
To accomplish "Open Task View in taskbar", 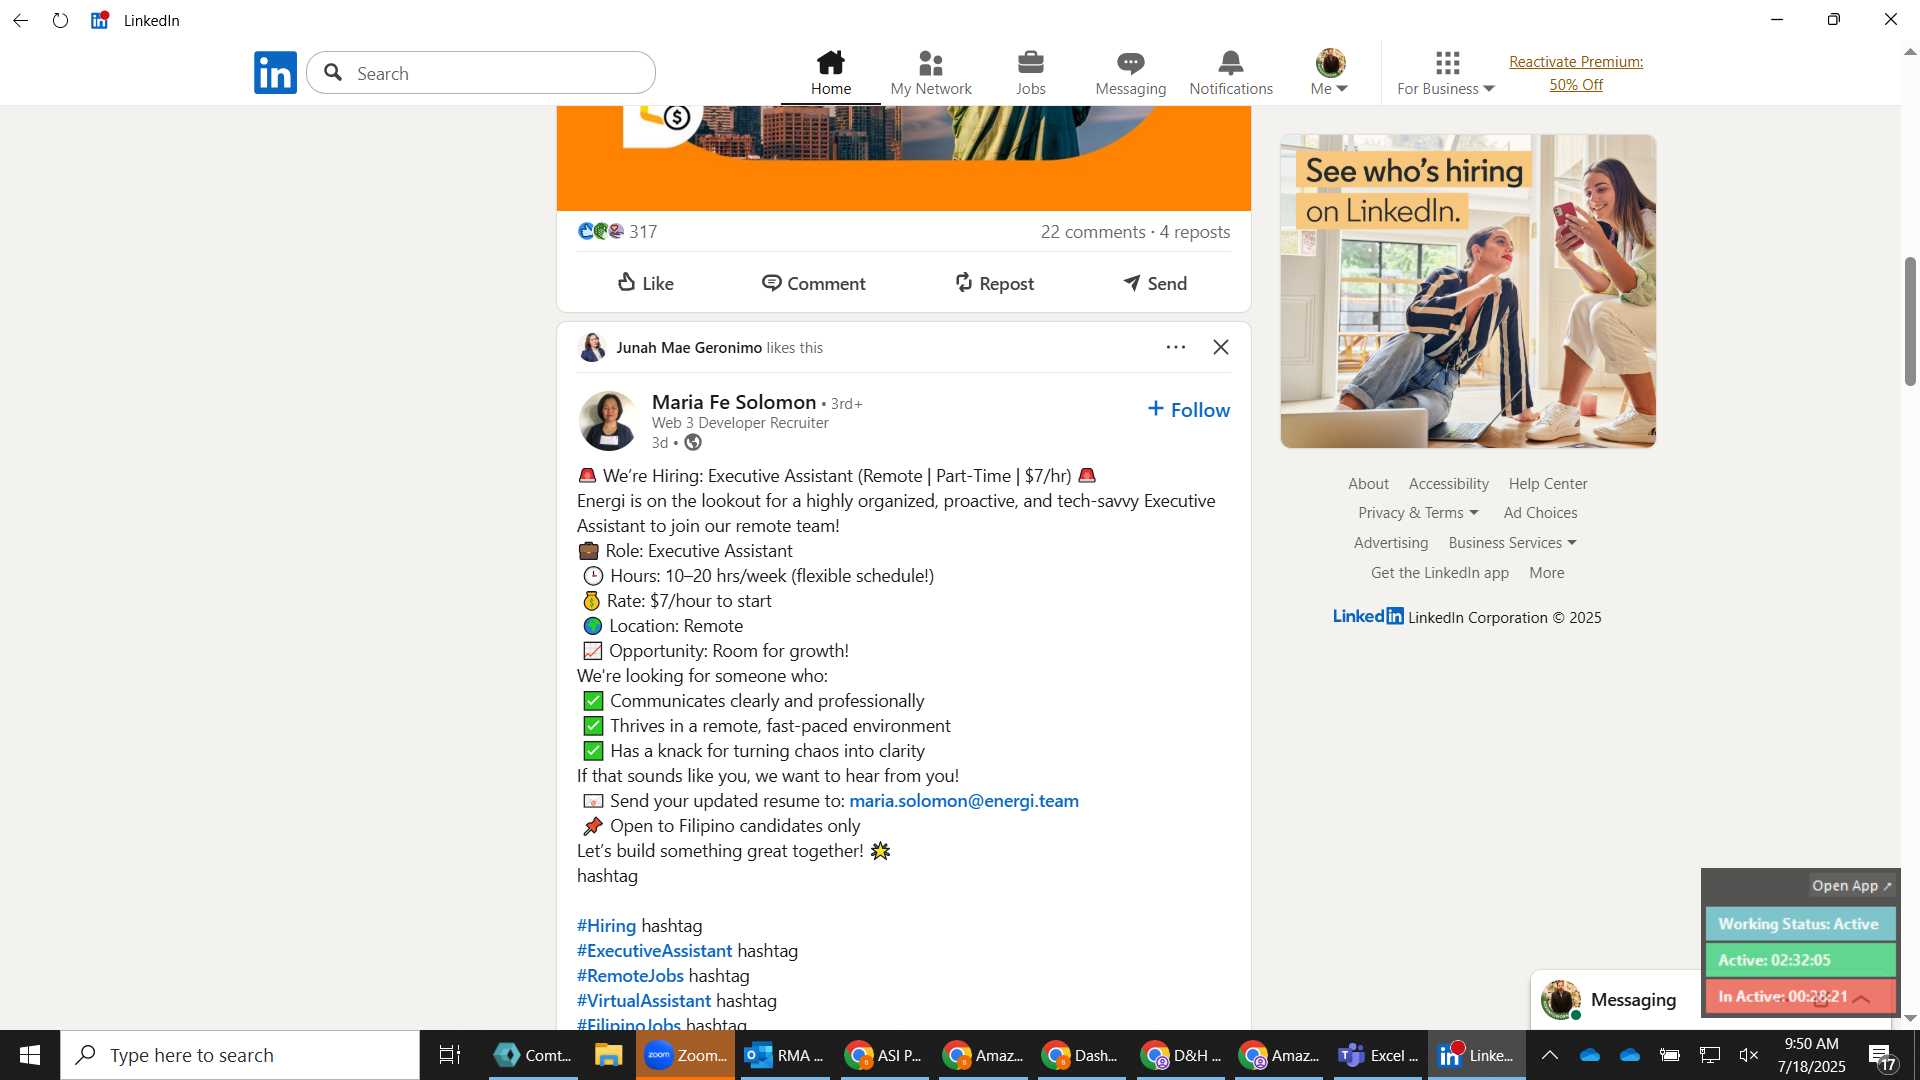I will (x=450, y=1055).
